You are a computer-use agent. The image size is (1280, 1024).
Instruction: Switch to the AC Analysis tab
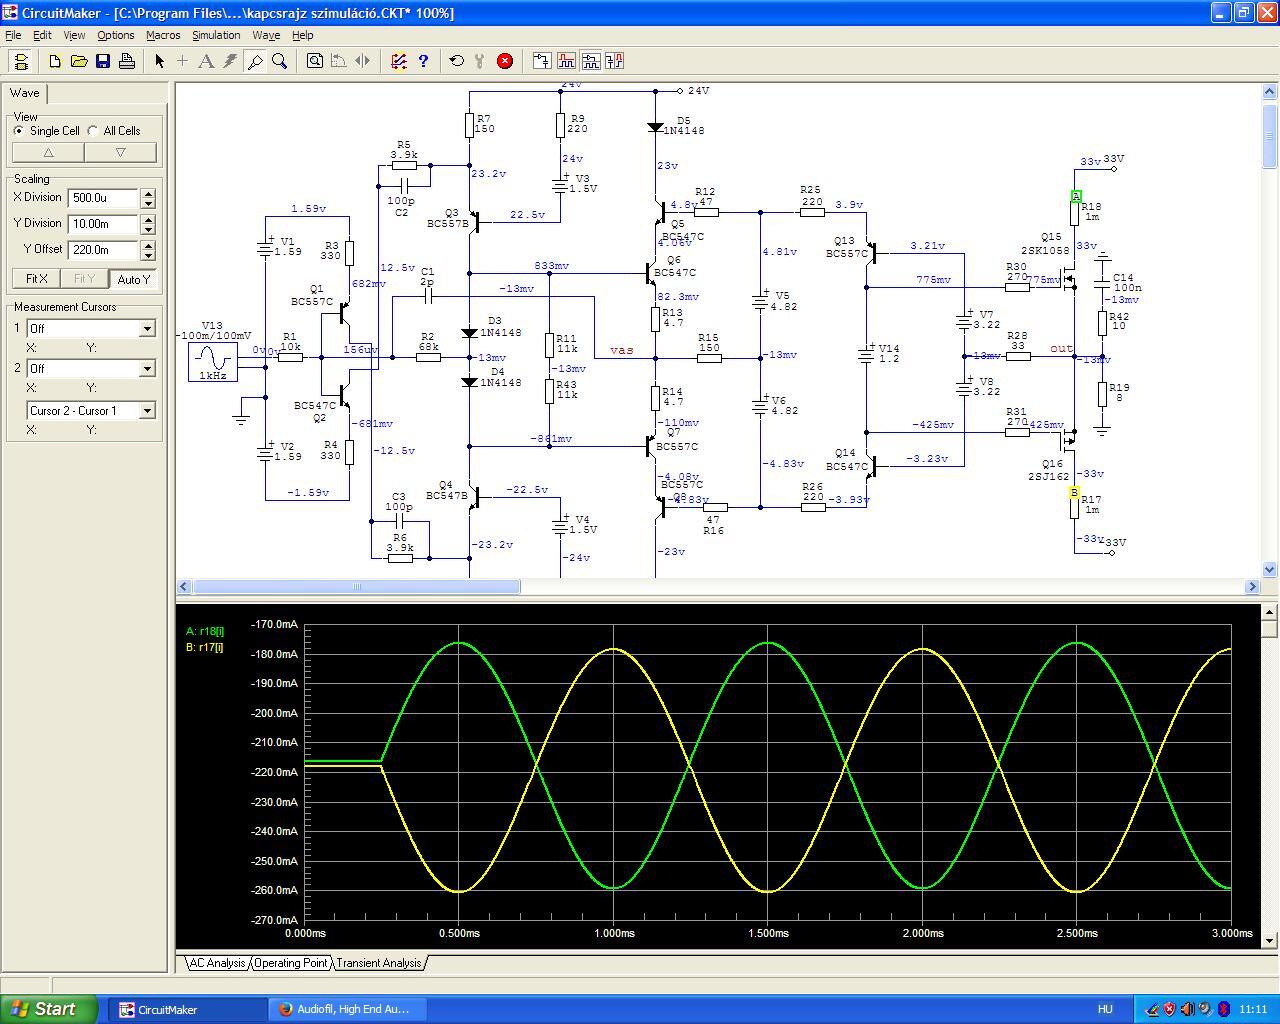217,963
